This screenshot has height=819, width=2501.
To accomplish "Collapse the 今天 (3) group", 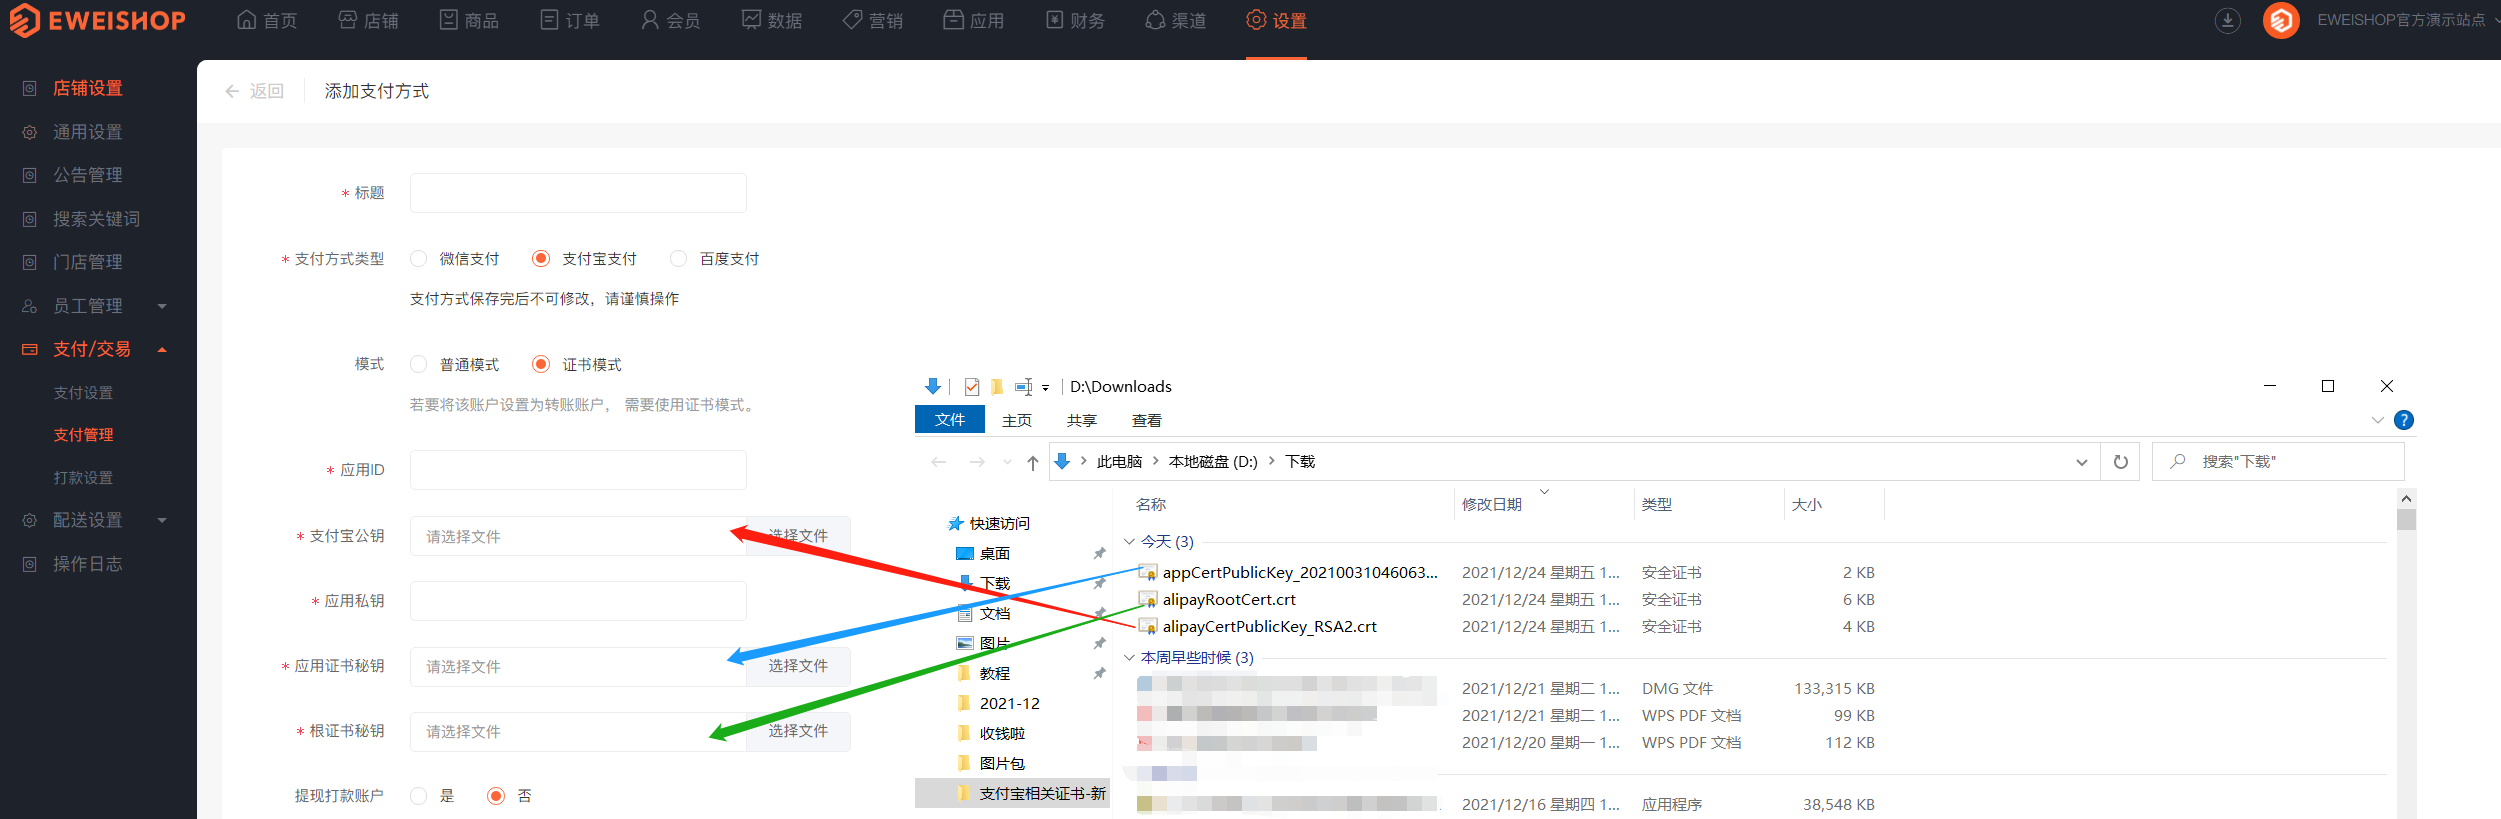I will pyautogui.click(x=1129, y=542).
